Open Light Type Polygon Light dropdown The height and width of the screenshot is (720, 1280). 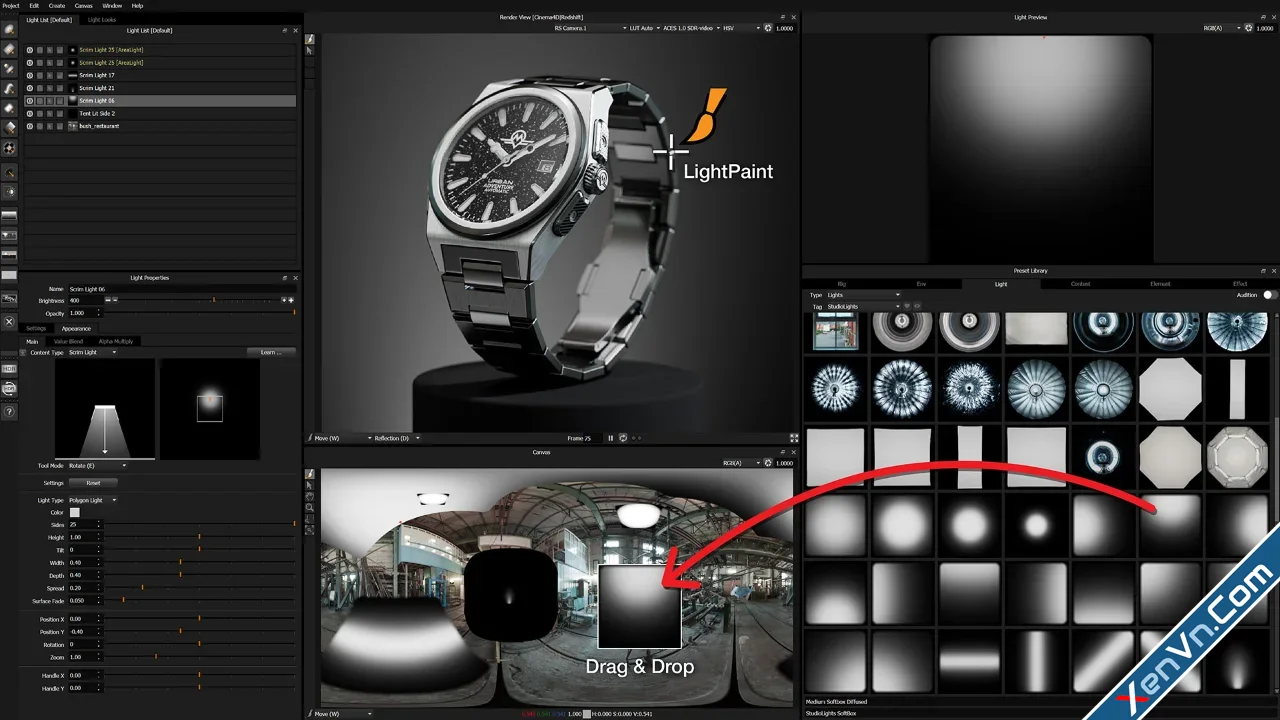coord(92,500)
